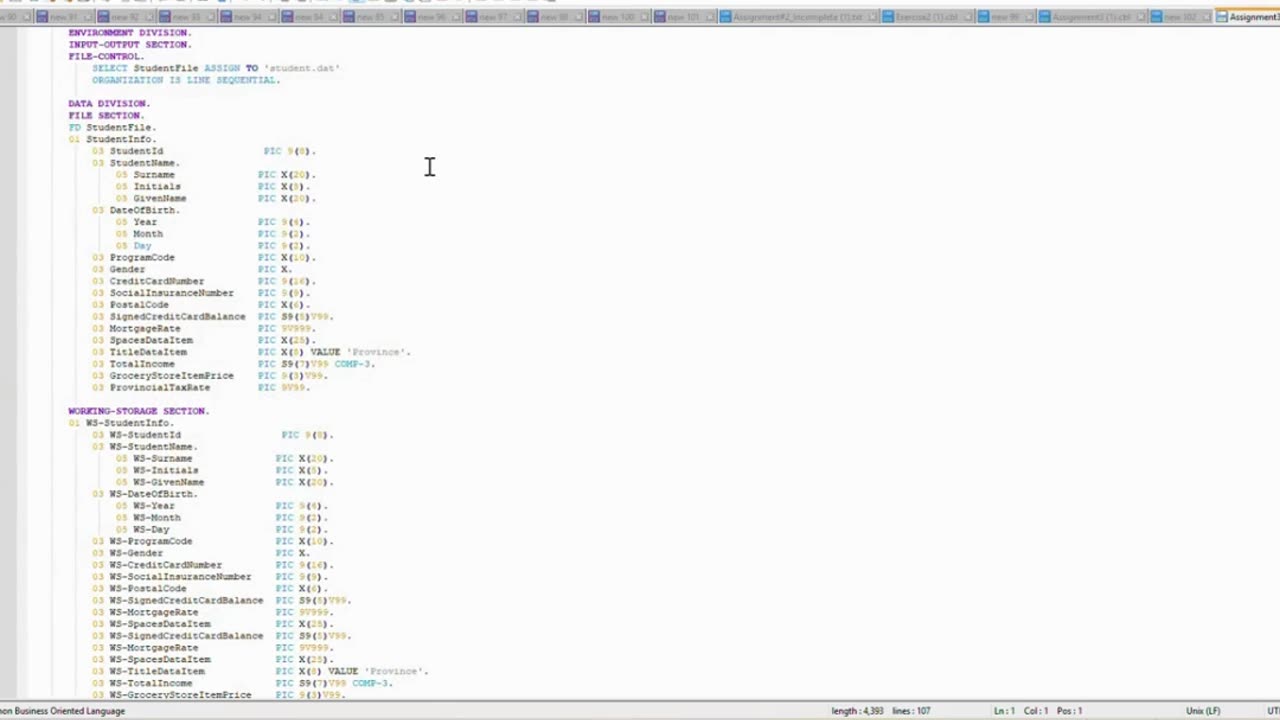Click the file icon on new 102 tab
1280x720 pixels.
pyautogui.click(x=1157, y=17)
